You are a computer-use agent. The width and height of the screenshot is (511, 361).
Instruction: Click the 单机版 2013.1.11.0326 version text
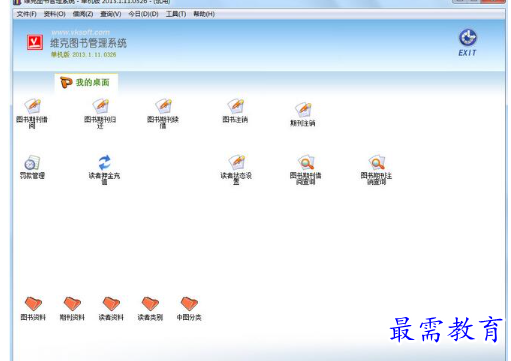[x=83, y=54]
